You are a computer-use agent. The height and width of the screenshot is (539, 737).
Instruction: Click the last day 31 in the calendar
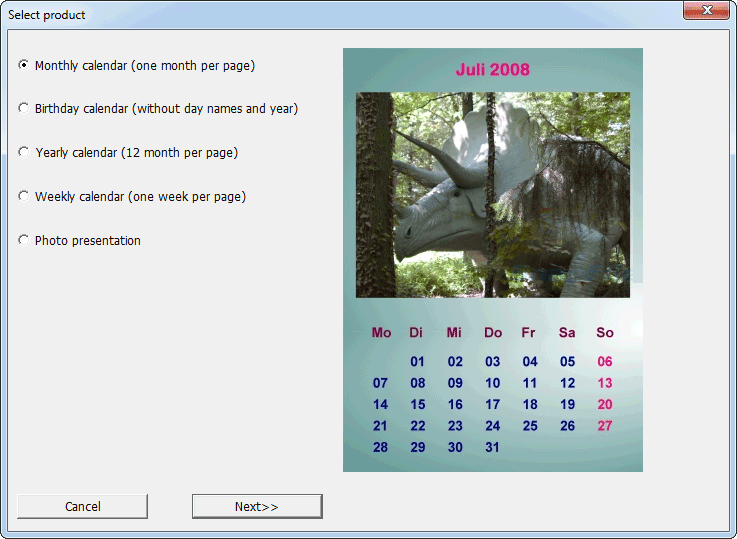coord(493,447)
